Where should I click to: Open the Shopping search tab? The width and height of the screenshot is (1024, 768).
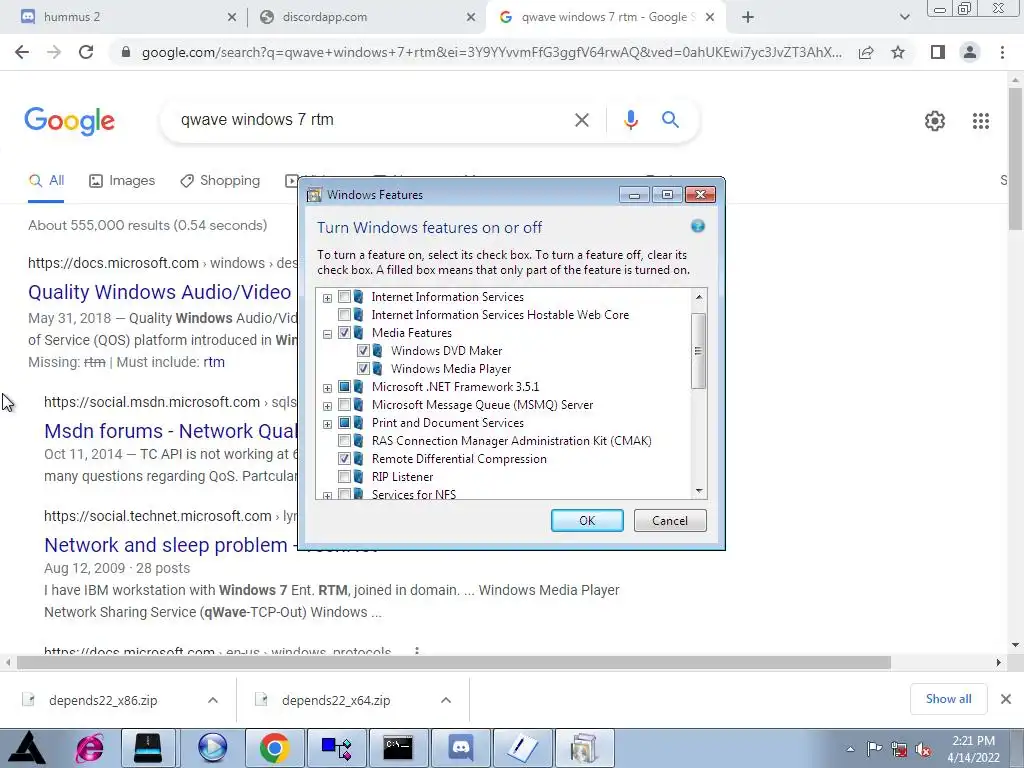[220, 181]
